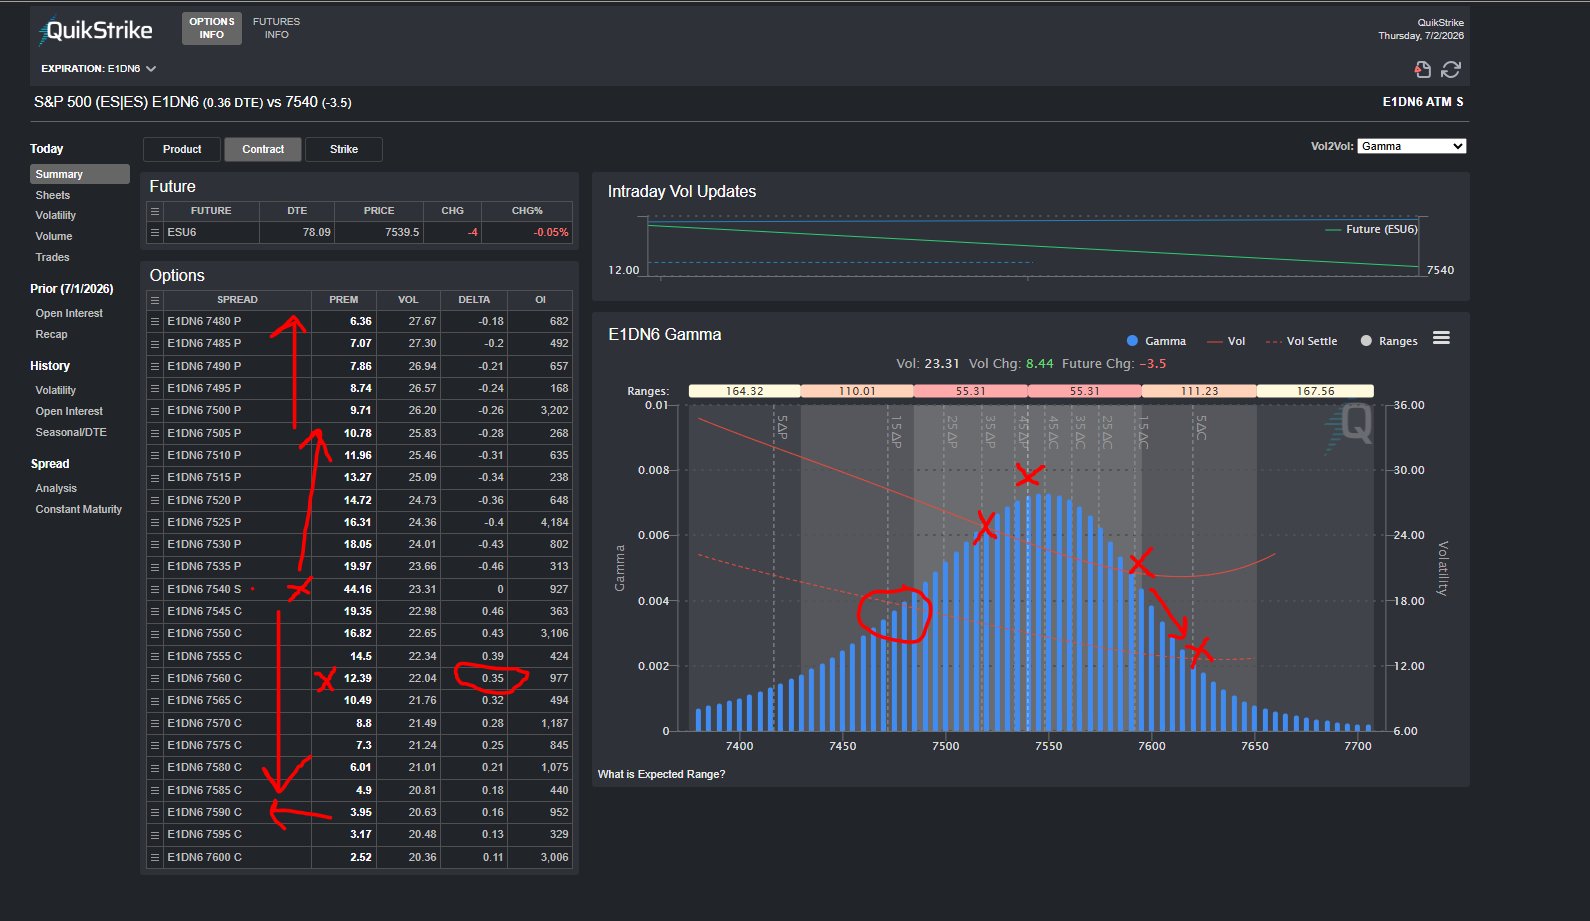Click the PDF export icon
Viewport: 1590px width, 921px height.
[1422, 69]
